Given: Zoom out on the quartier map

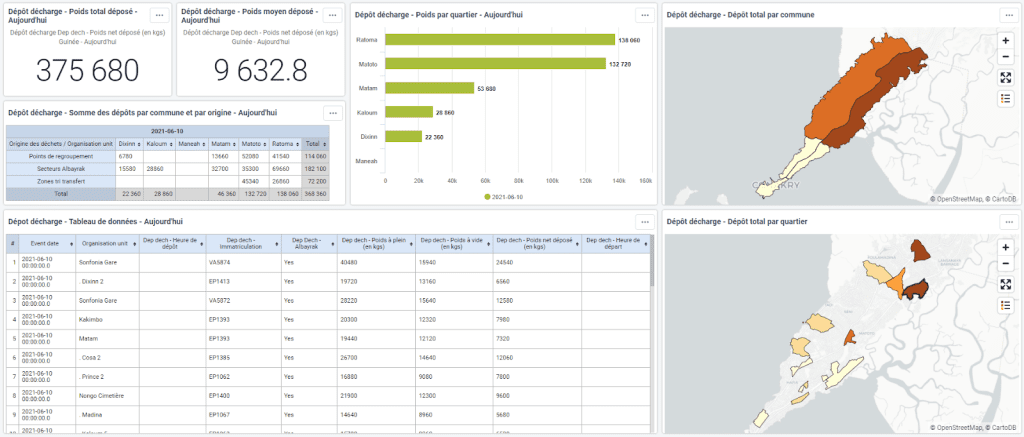Looking at the screenshot, I should [x=1005, y=263].
